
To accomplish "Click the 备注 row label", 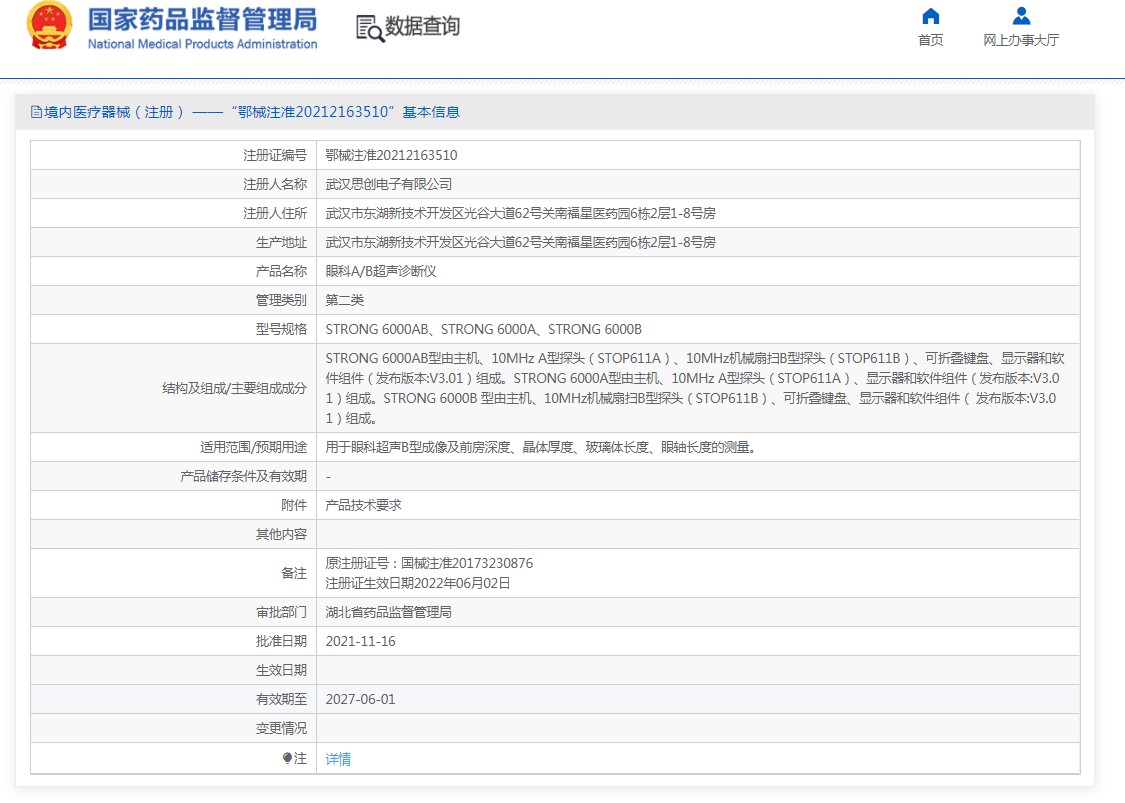I will point(294,573).
